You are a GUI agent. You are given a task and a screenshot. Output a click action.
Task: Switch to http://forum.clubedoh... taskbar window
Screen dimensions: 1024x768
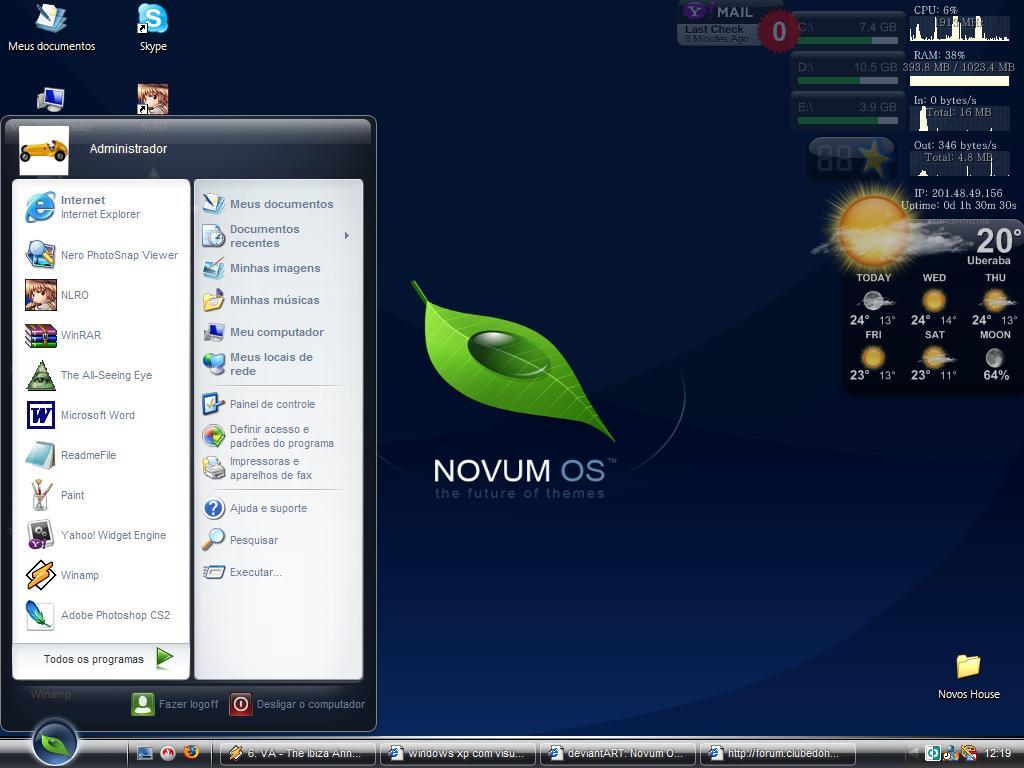(778, 754)
